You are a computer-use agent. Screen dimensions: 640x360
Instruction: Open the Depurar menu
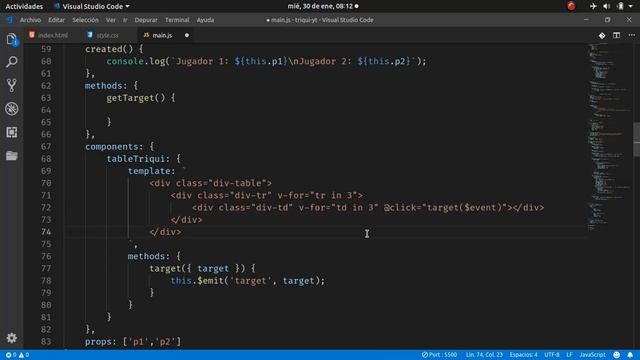pos(146,20)
